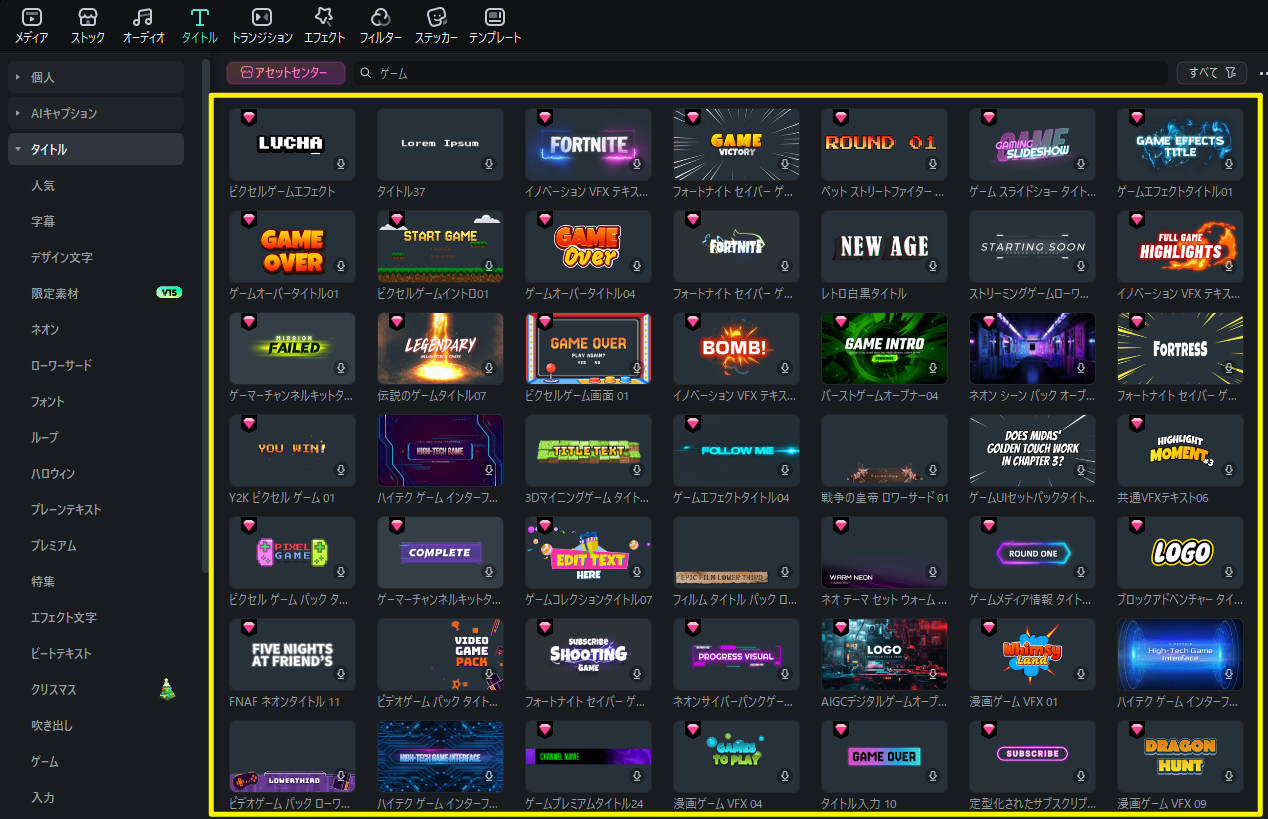The image size is (1268, 819).
Task: Open the メディア media tab icon
Action: pos(31,18)
